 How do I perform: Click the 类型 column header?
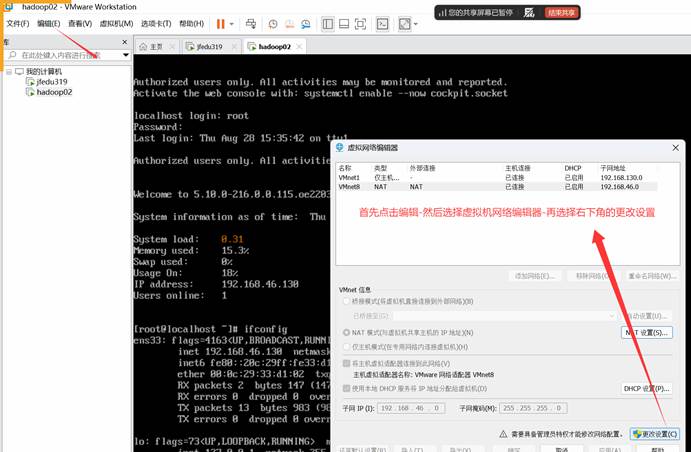point(380,168)
